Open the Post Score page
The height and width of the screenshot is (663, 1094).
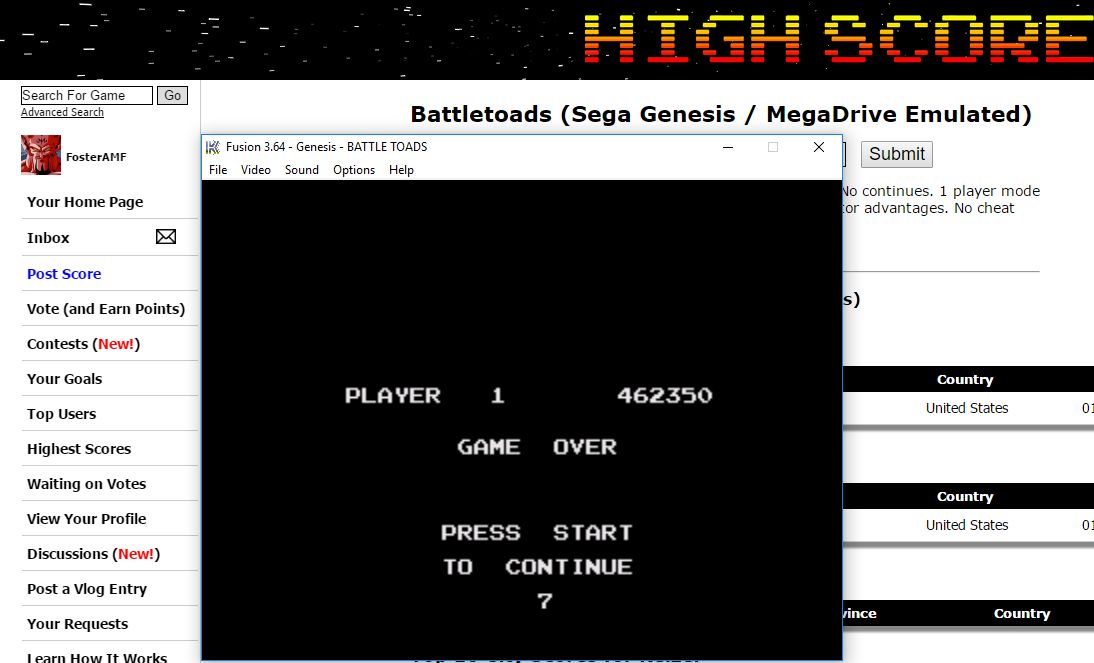(64, 274)
